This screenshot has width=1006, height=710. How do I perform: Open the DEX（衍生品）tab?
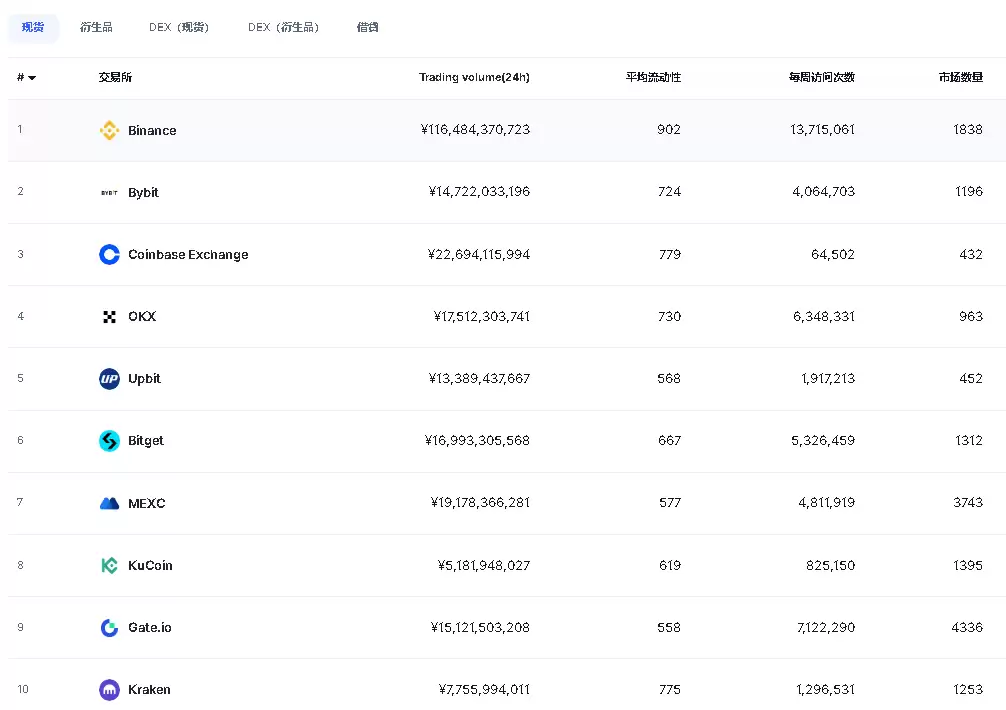click(x=284, y=27)
